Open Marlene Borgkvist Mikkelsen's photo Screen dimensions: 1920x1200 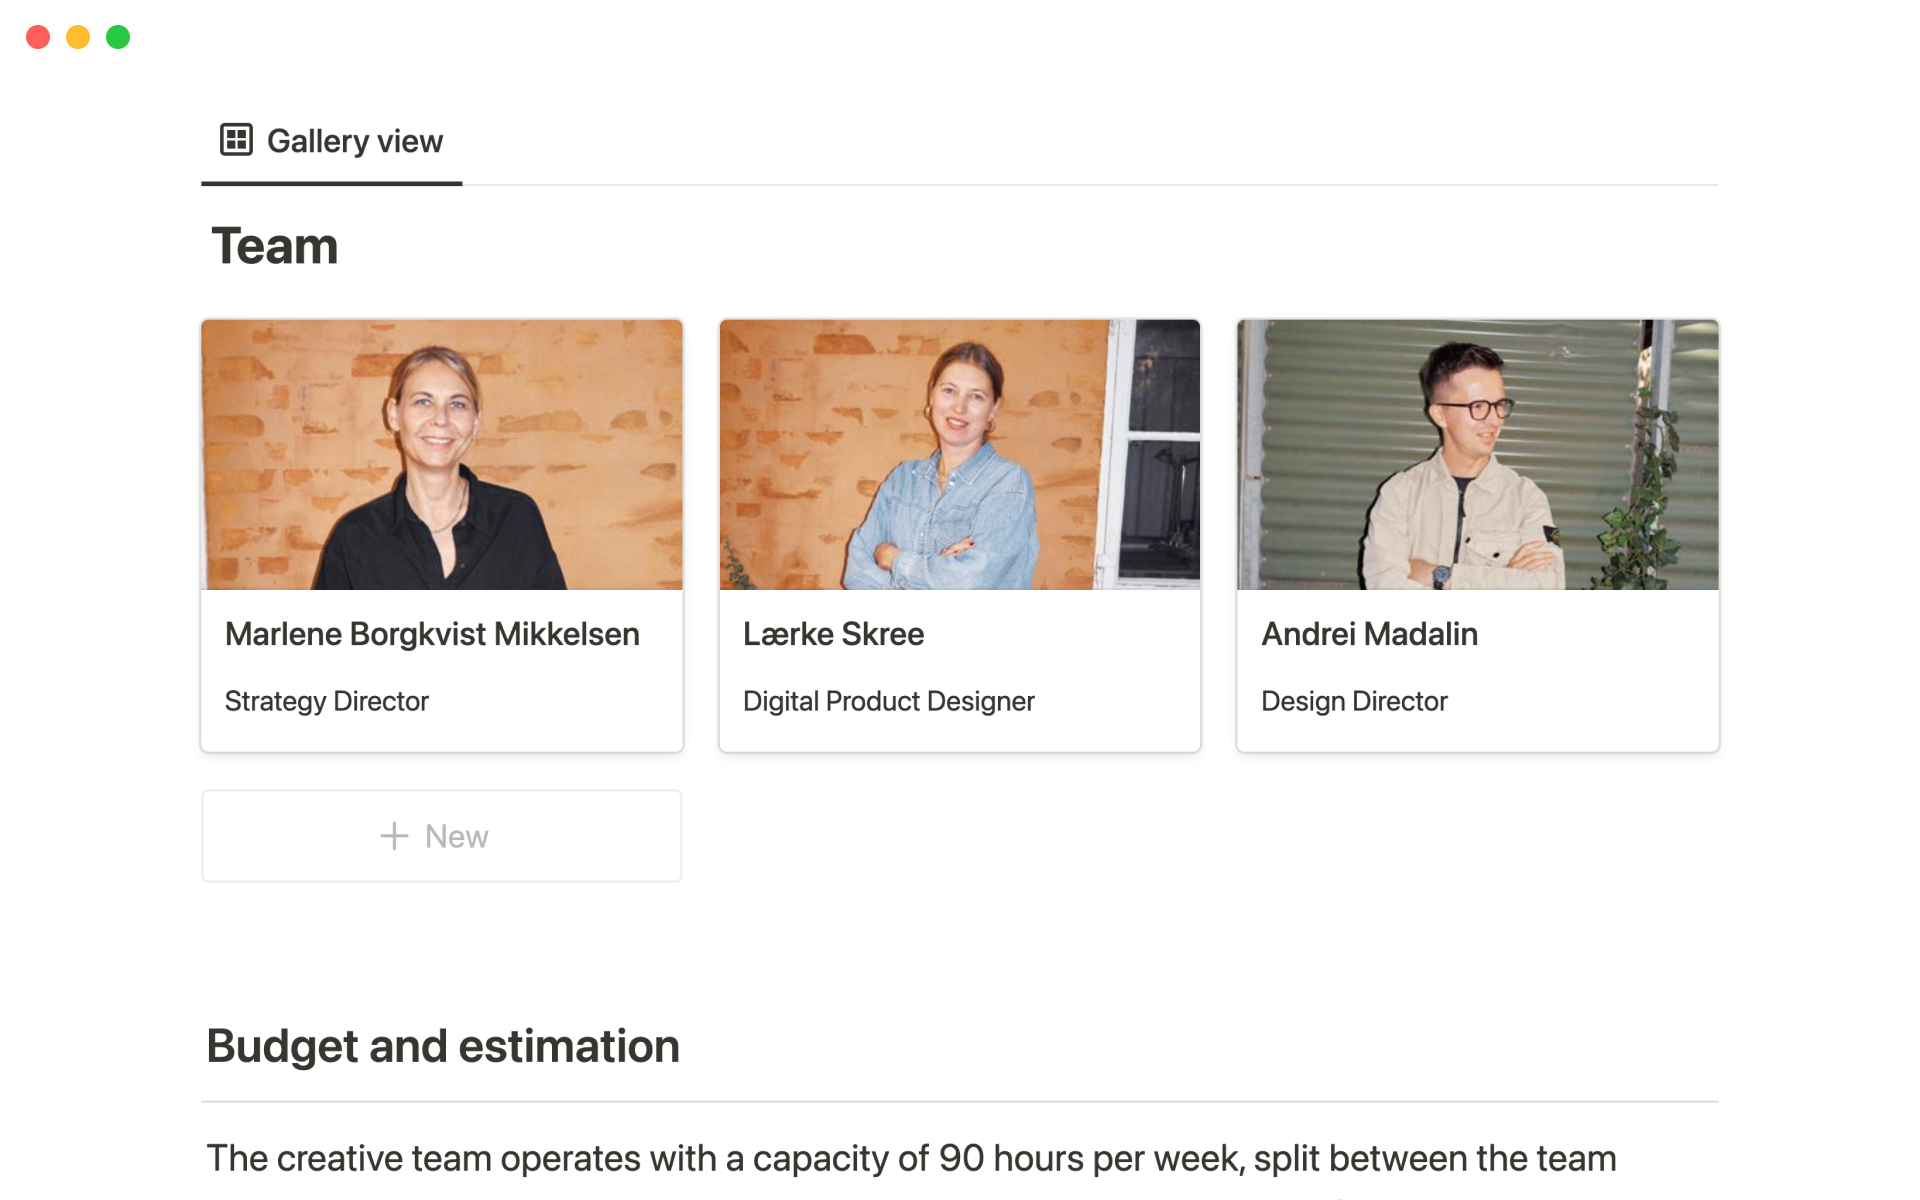(442, 455)
